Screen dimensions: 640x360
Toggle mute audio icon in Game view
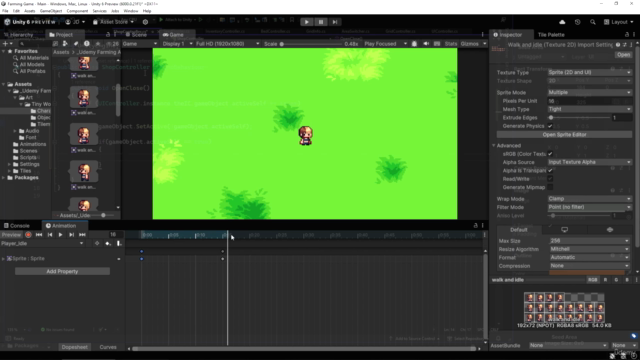pos(426,44)
